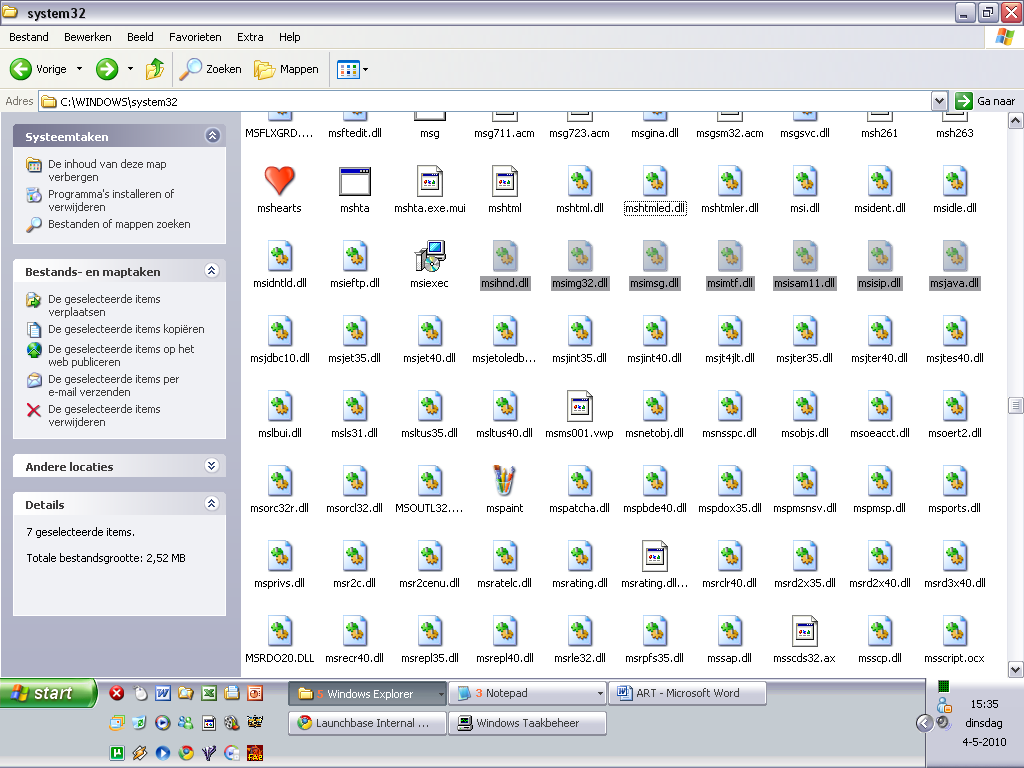Click the mshta application icon

click(x=354, y=182)
